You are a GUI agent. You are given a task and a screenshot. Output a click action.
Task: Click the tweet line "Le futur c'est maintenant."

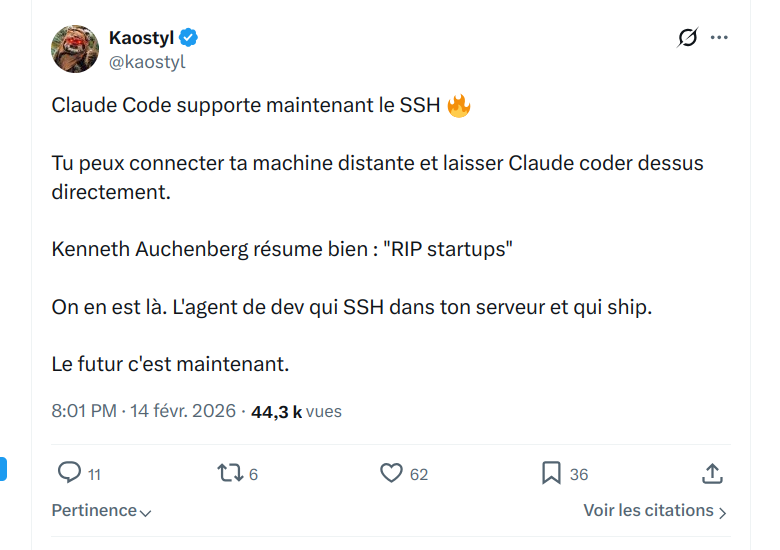(170, 364)
